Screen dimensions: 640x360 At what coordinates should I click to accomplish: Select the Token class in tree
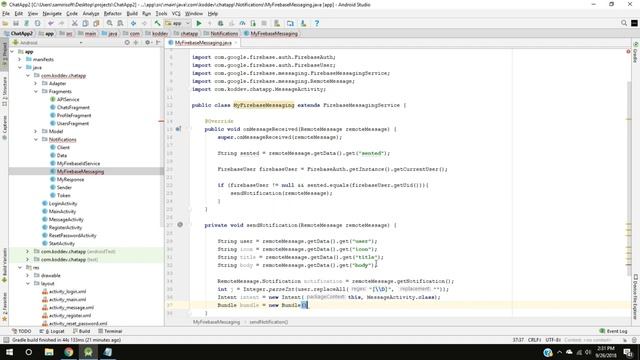(x=63, y=196)
